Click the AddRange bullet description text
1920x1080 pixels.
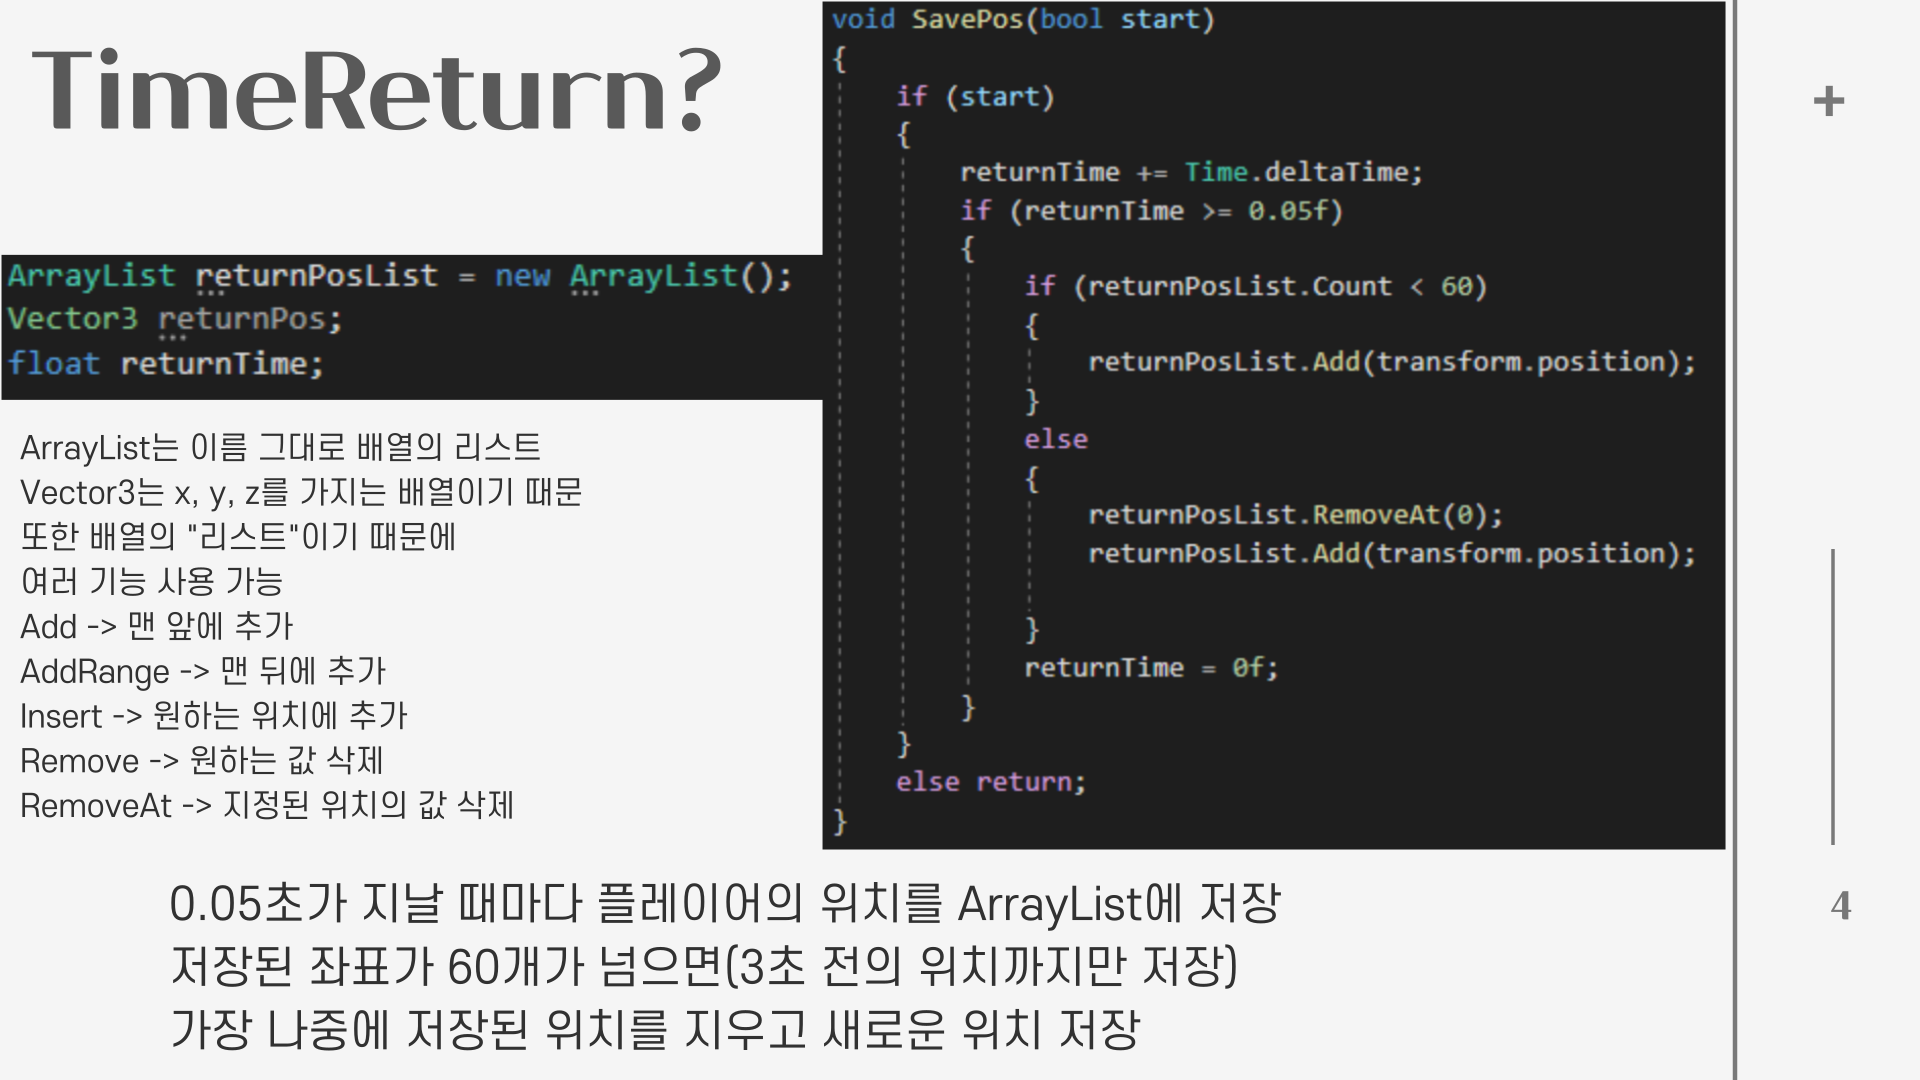pyautogui.click(x=203, y=671)
